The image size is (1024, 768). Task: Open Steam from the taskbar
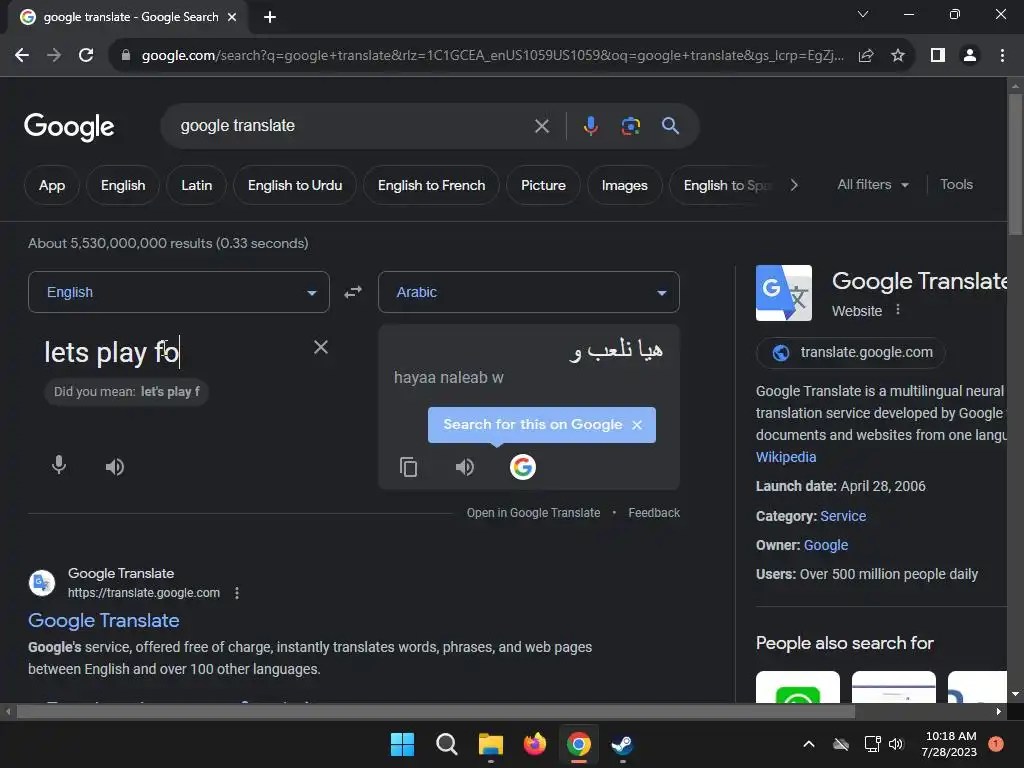[x=622, y=744]
